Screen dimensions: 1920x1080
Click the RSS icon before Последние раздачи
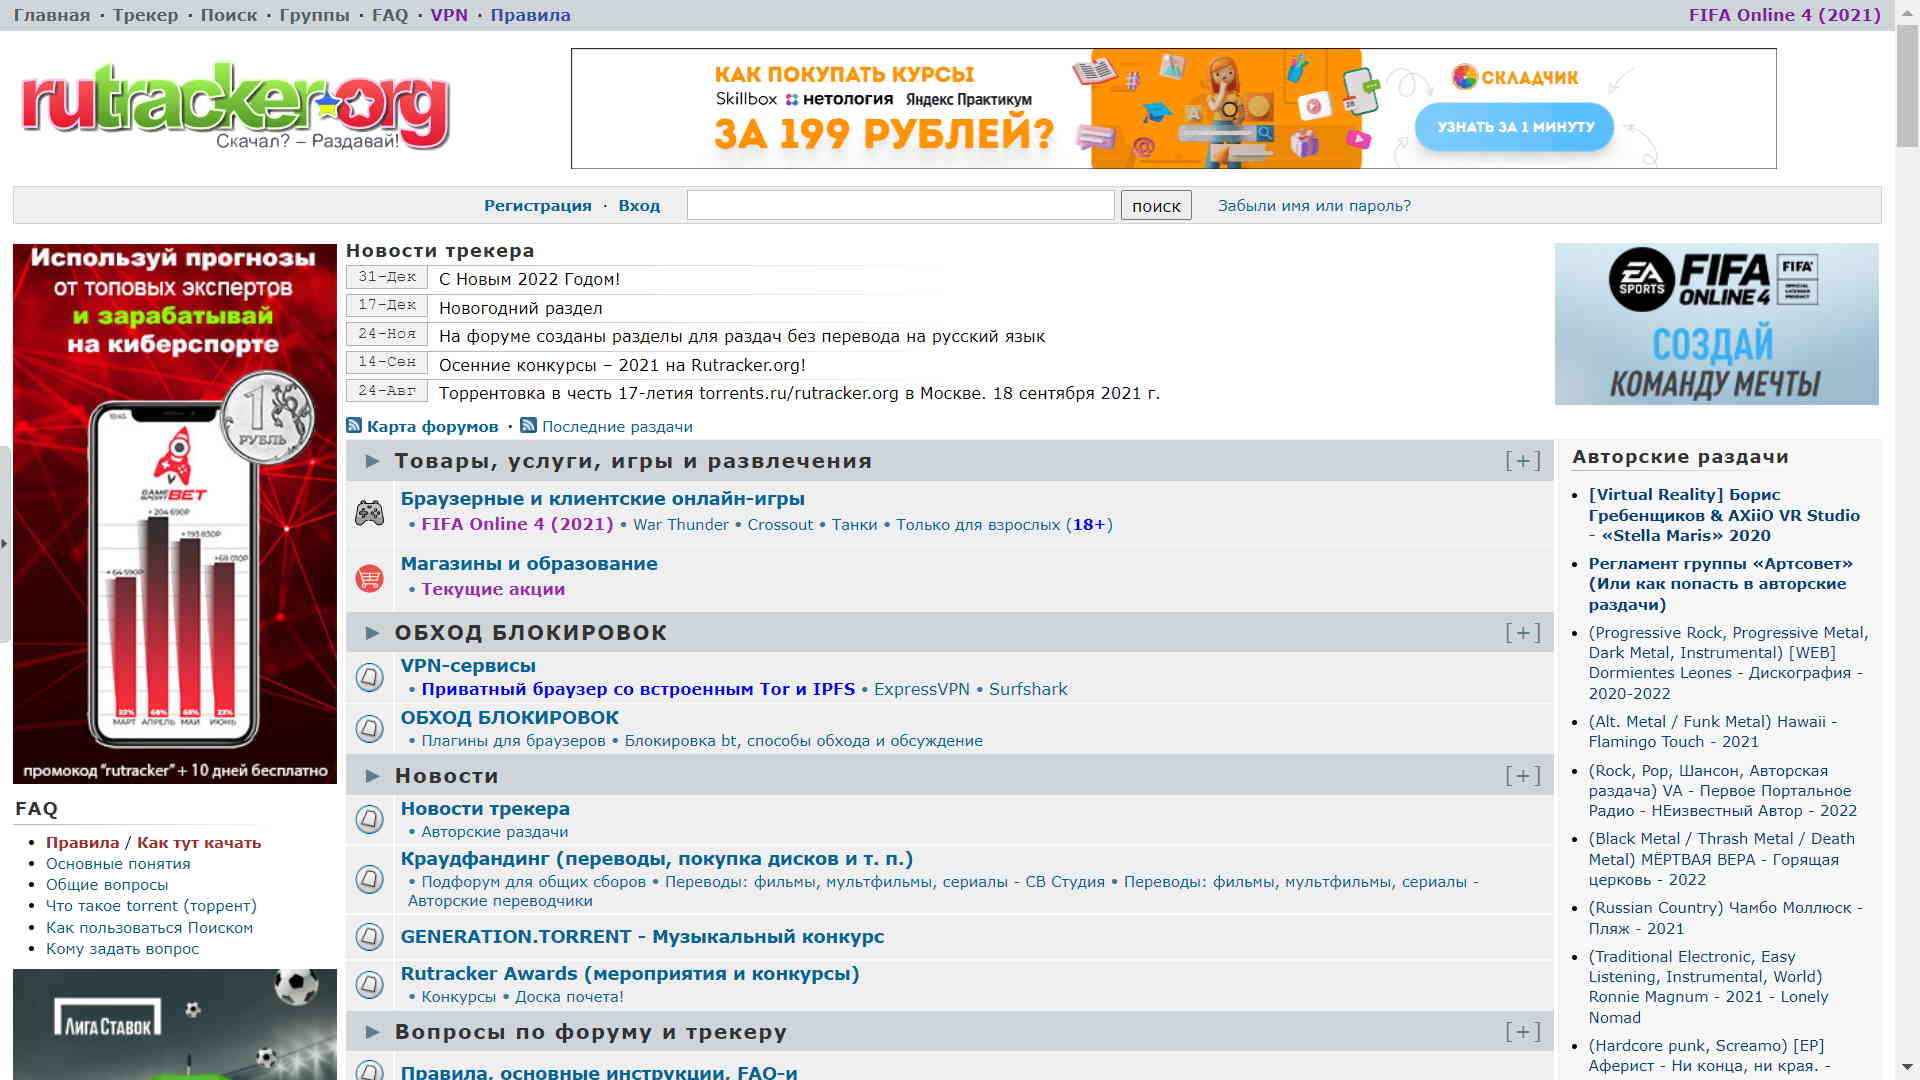pos(529,426)
